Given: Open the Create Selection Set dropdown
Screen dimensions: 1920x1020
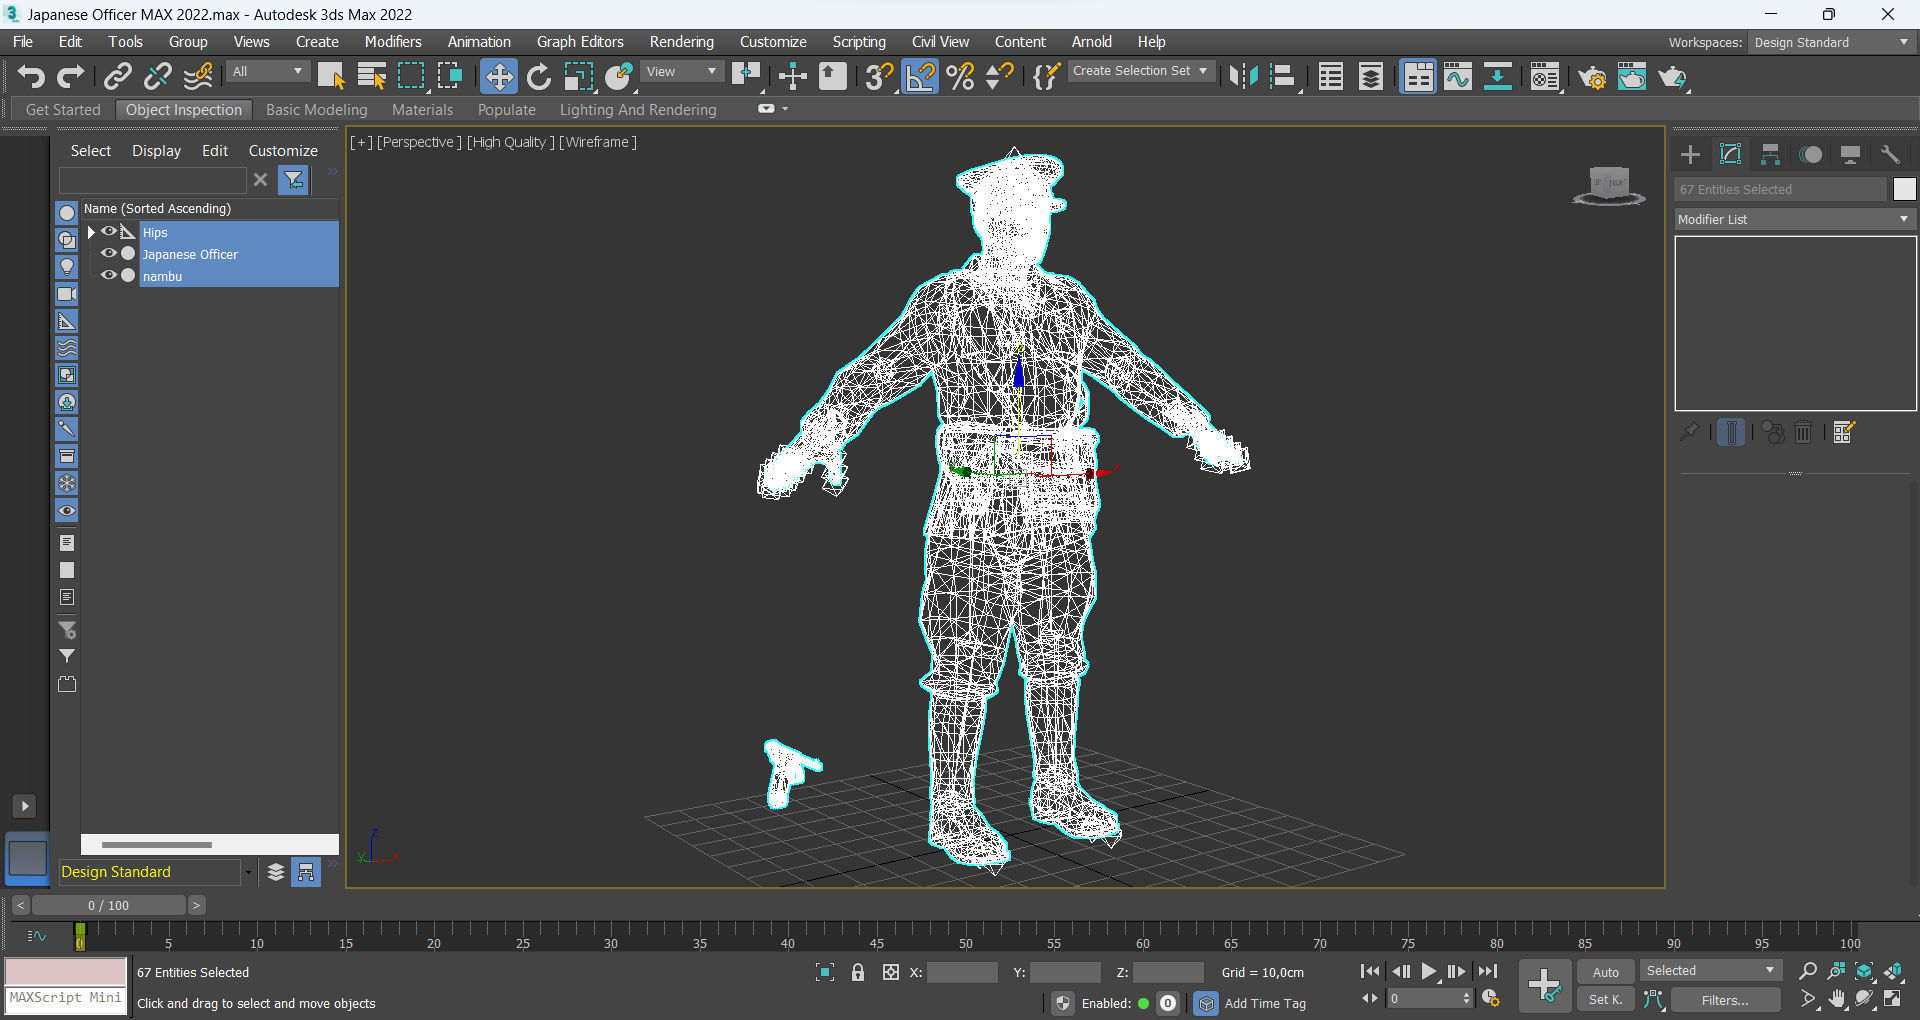Looking at the screenshot, I should click(x=1141, y=71).
